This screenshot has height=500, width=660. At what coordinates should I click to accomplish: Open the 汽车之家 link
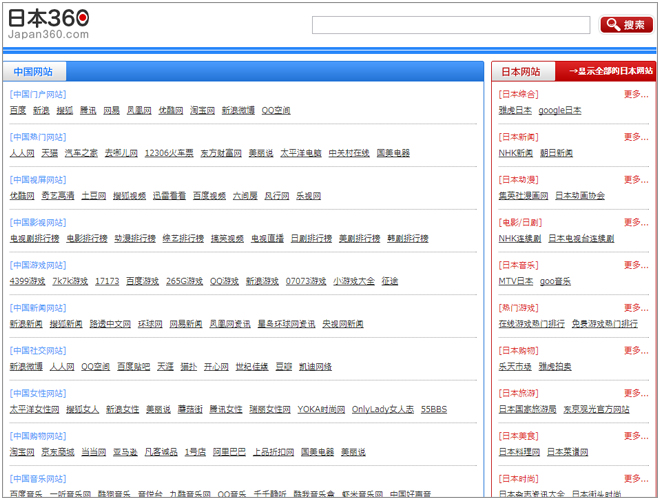[x=81, y=153]
